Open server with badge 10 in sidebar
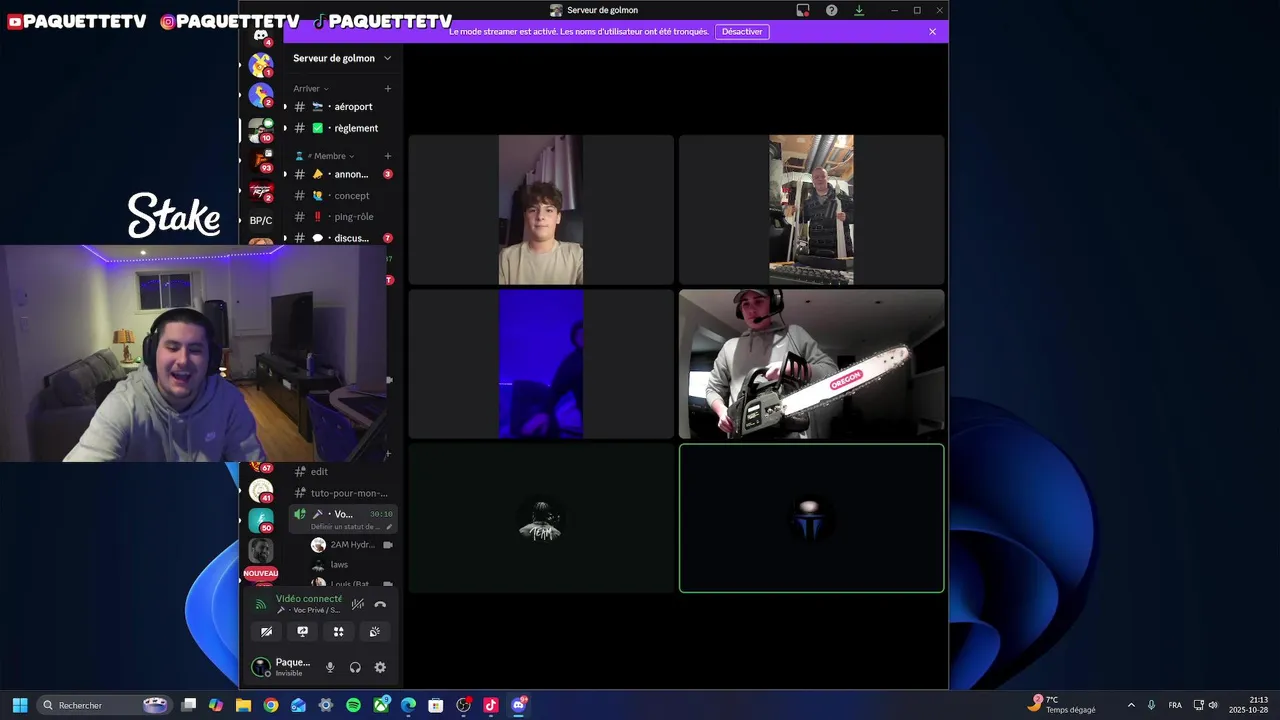1280x720 pixels. pyautogui.click(x=261, y=130)
